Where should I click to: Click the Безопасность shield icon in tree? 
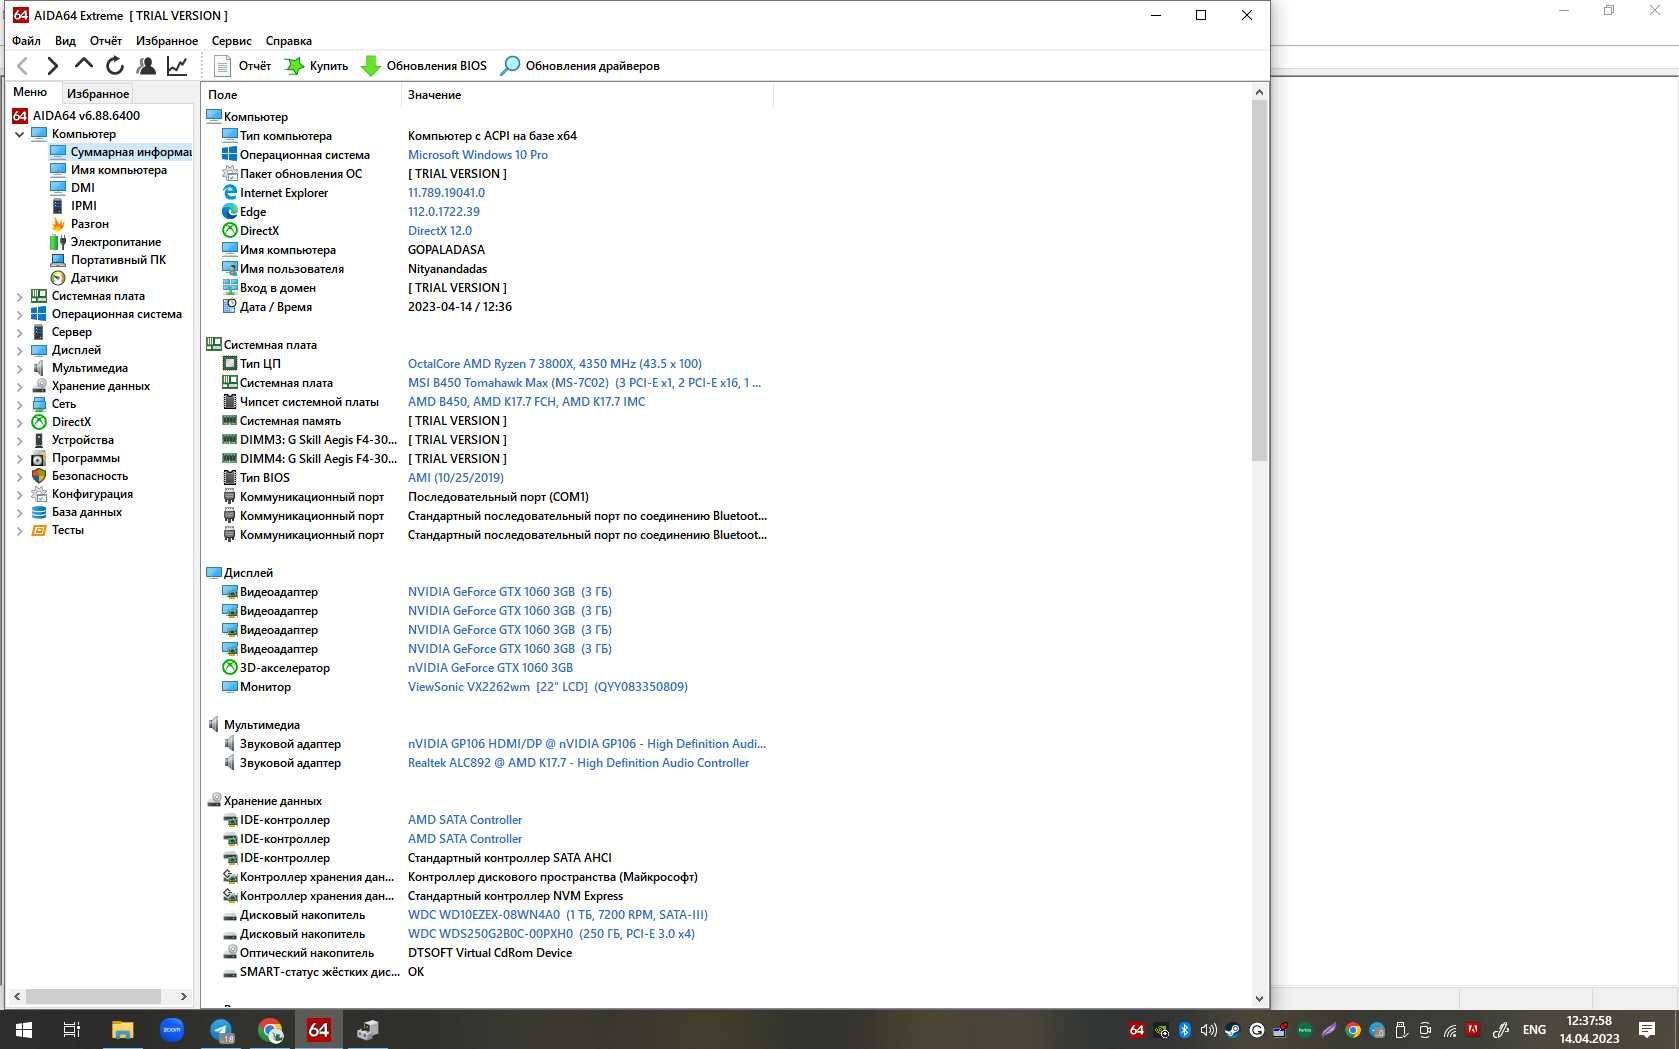(x=39, y=476)
